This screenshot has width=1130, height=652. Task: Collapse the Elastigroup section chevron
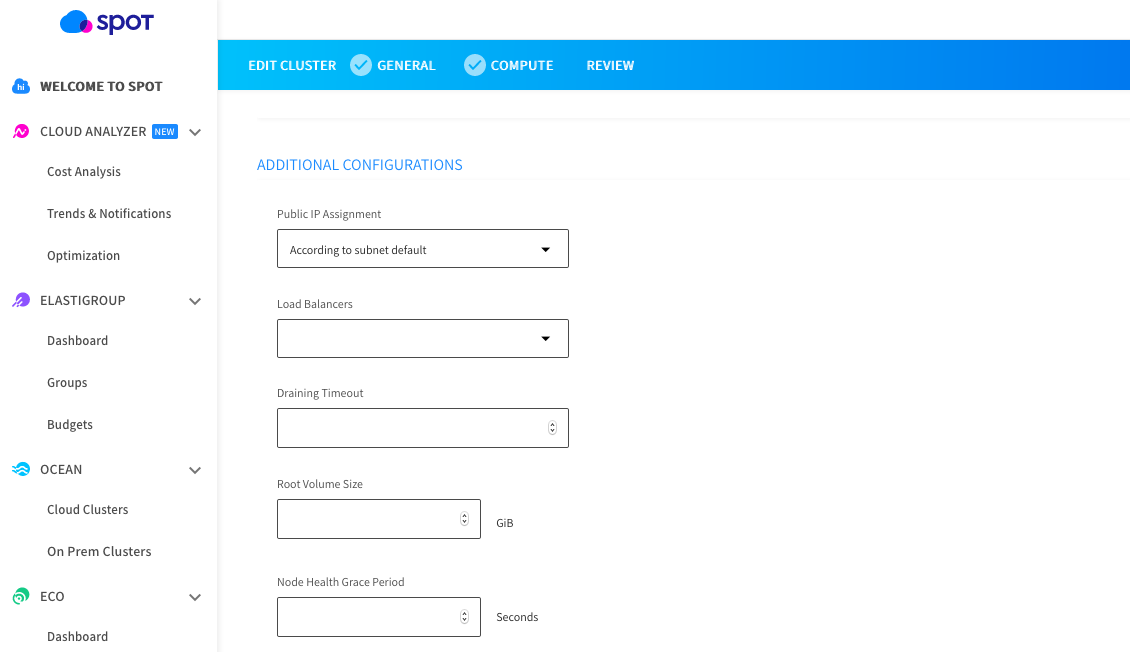click(x=195, y=301)
